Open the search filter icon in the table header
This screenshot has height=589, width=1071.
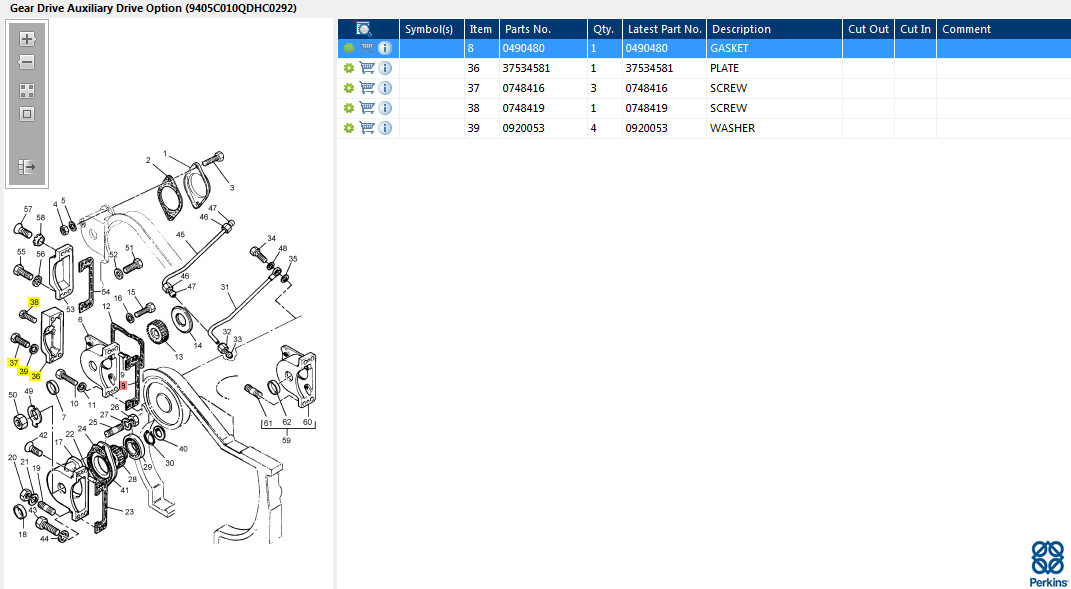pyautogui.click(x=364, y=29)
